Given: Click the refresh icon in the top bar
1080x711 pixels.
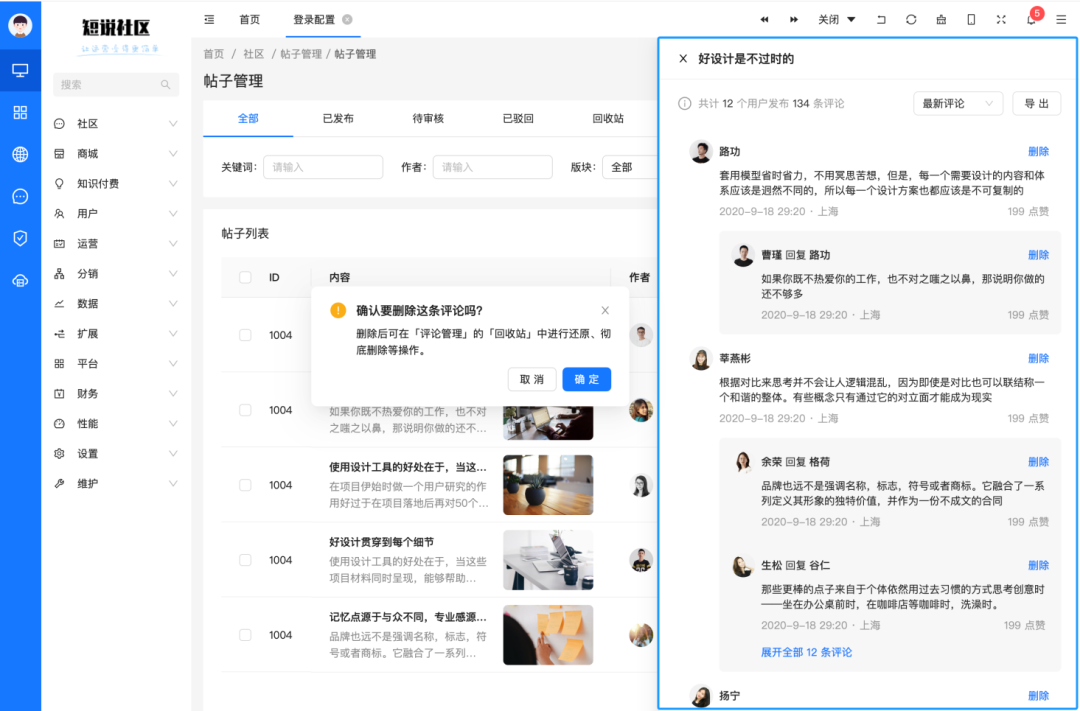Looking at the screenshot, I should (x=911, y=19).
